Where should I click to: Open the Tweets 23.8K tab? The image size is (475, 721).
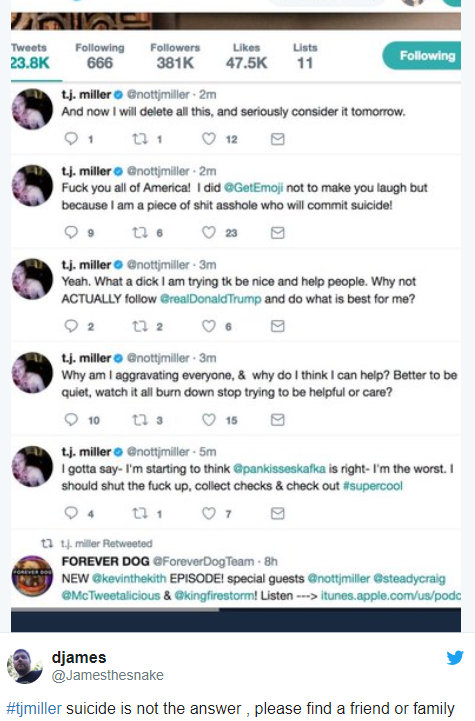[x=30, y=56]
